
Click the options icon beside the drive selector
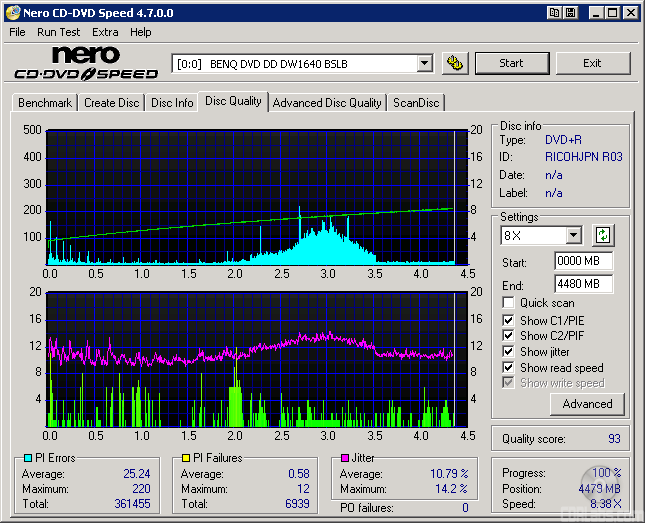click(455, 63)
